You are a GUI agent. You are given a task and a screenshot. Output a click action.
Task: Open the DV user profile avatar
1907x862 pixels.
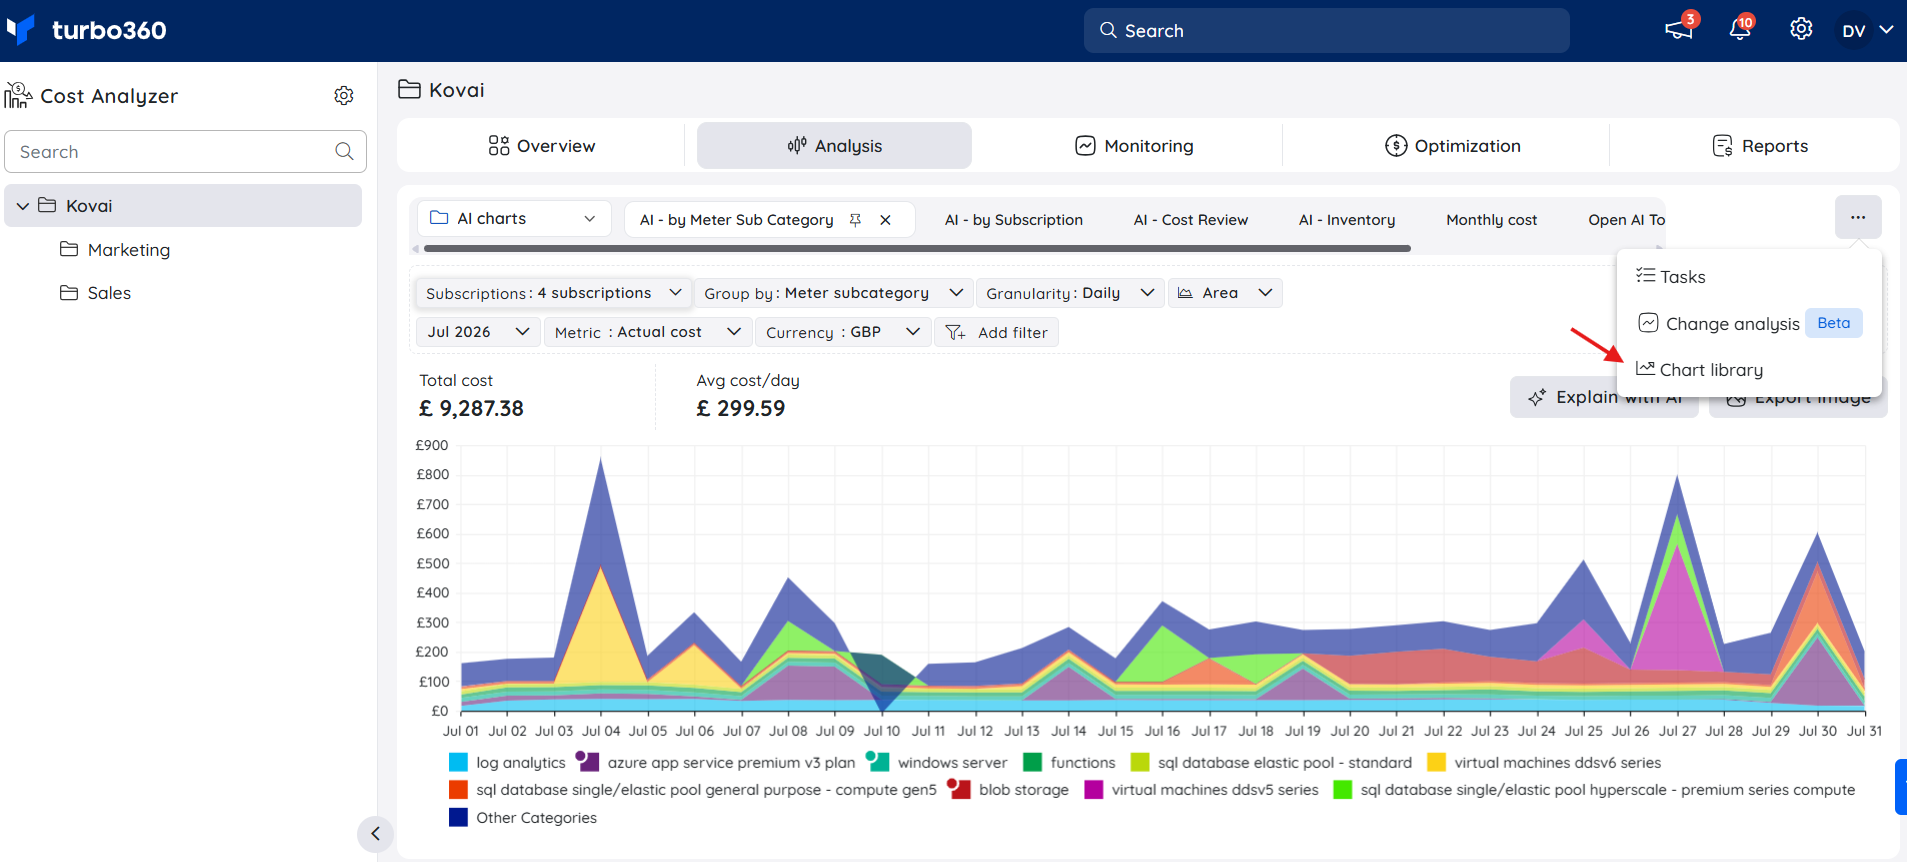coord(1853,30)
